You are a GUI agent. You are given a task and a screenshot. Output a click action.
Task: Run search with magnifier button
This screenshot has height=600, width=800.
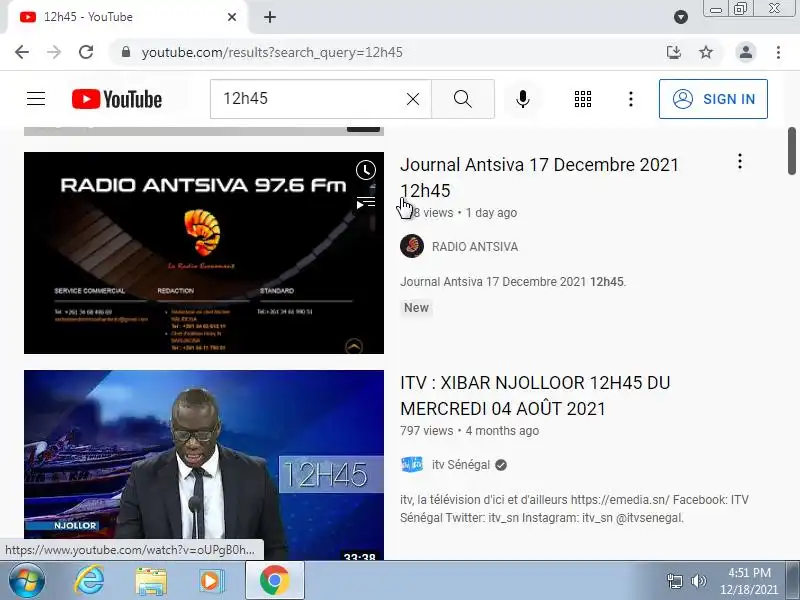coord(463,99)
